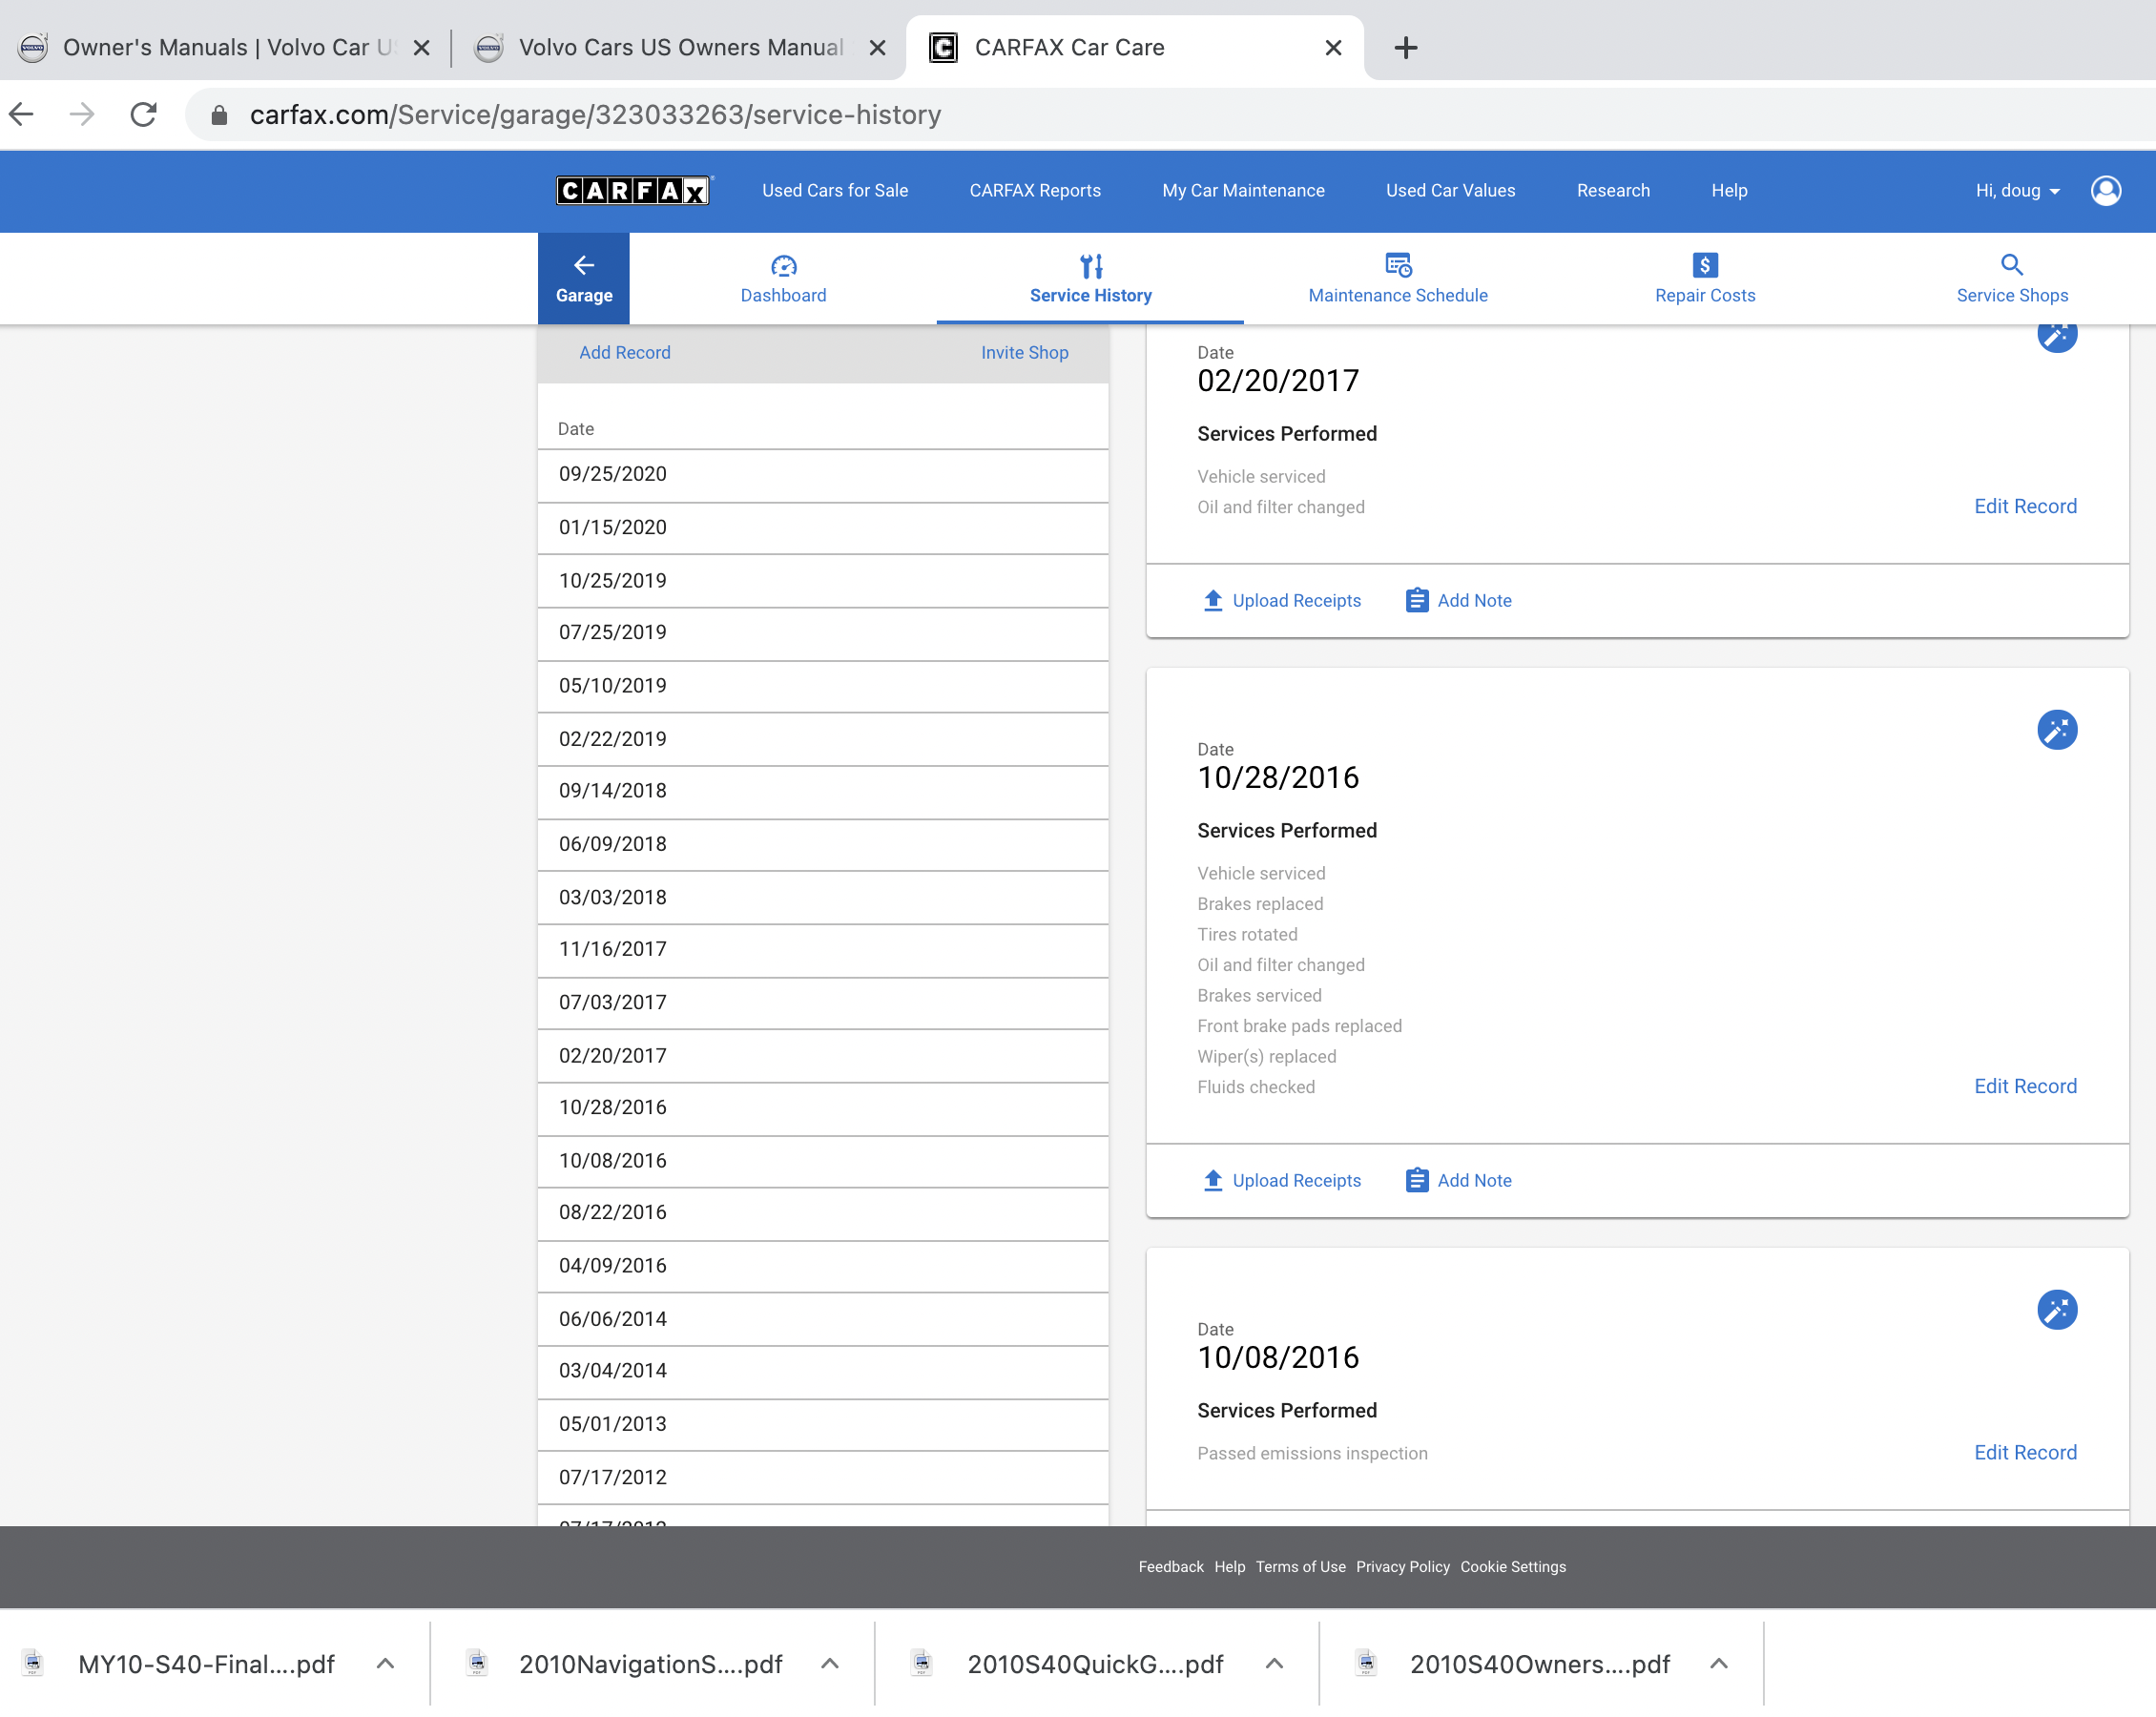Select the 08/22/2016 date row
2156x1717 pixels.
pyautogui.click(x=822, y=1212)
